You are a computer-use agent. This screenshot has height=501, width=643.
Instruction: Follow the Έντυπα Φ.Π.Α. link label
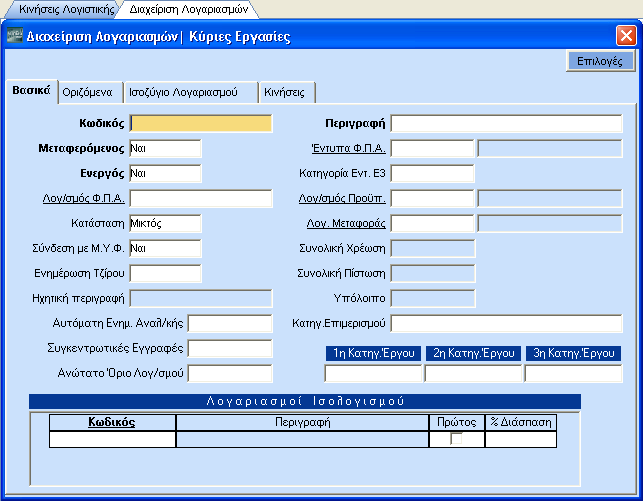[x=348, y=148]
